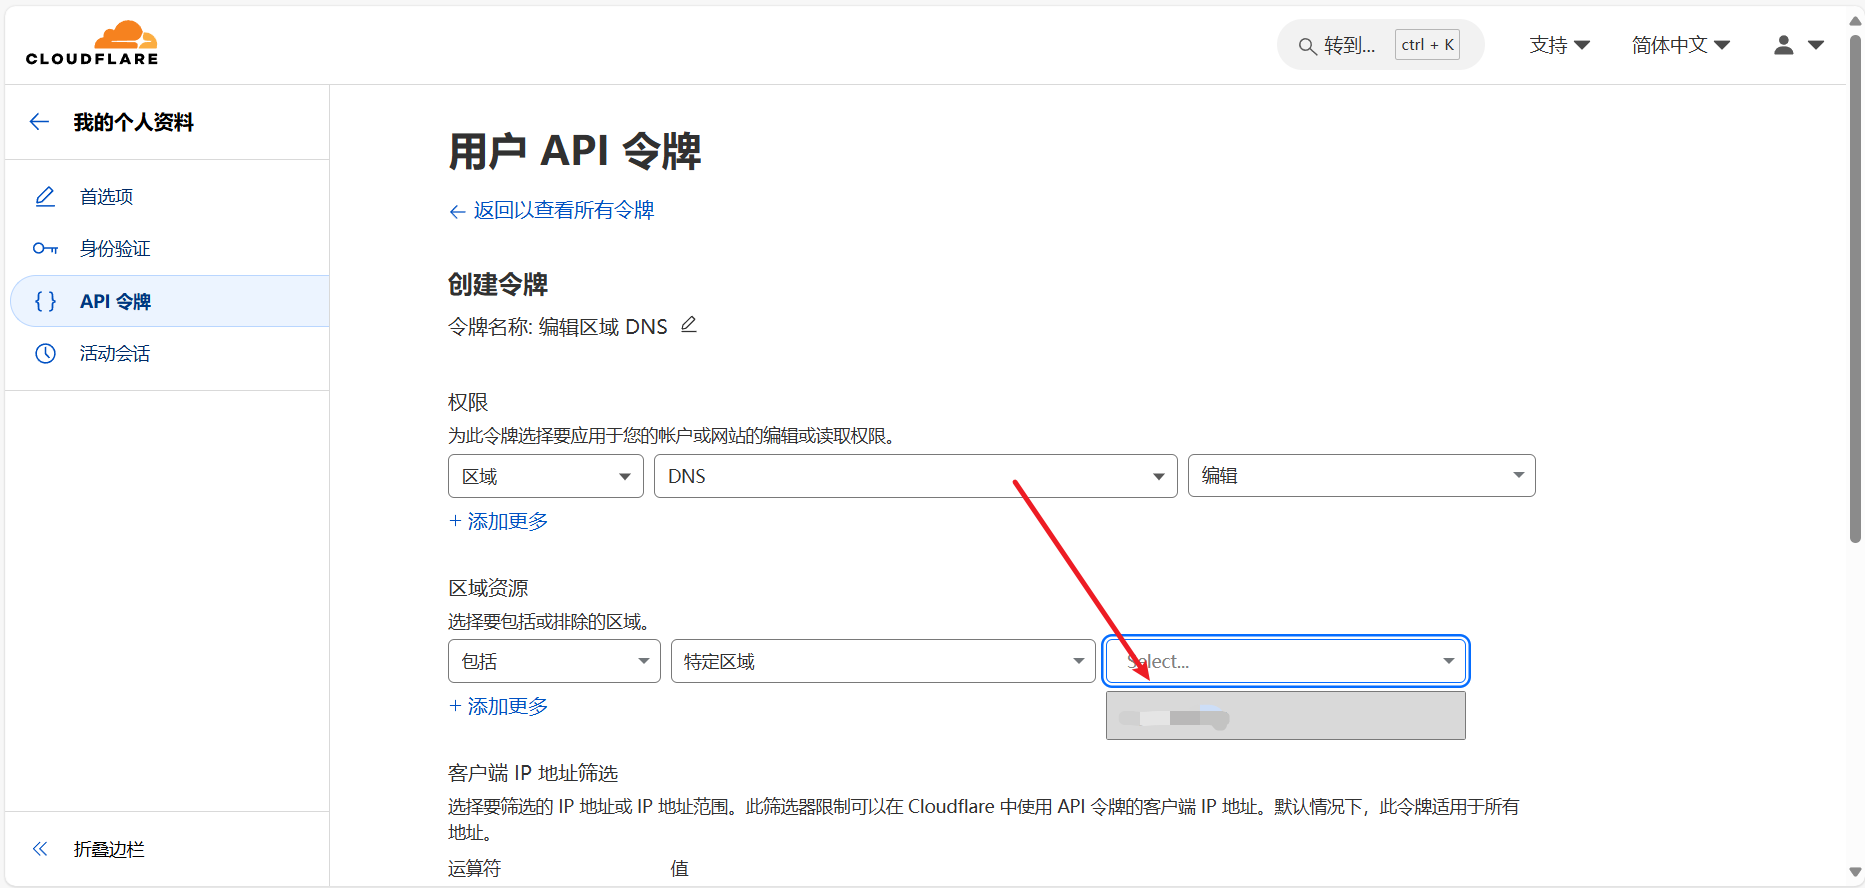The image size is (1865, 888).
Task: Click the Select... zone combo box
Action: pyautogui.click(x=1285, y=661)
